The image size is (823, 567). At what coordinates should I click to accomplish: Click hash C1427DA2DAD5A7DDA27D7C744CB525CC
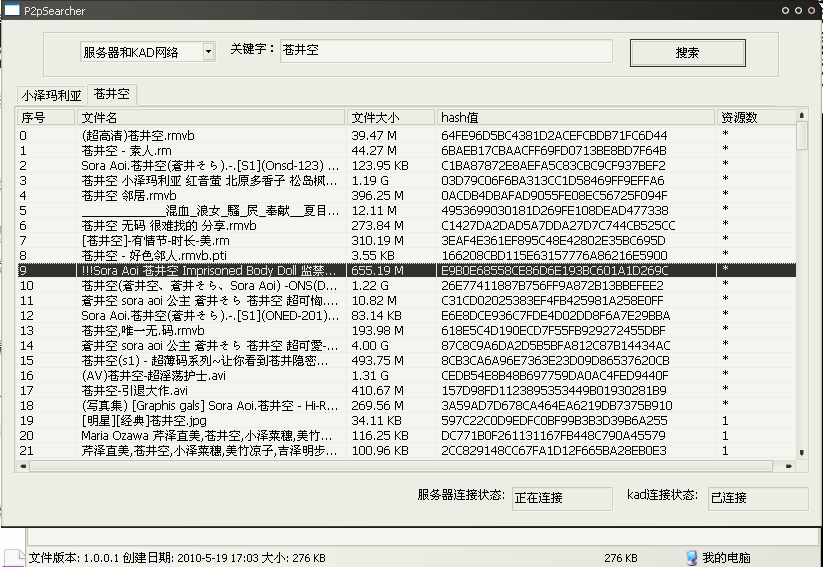pos(558,226)
